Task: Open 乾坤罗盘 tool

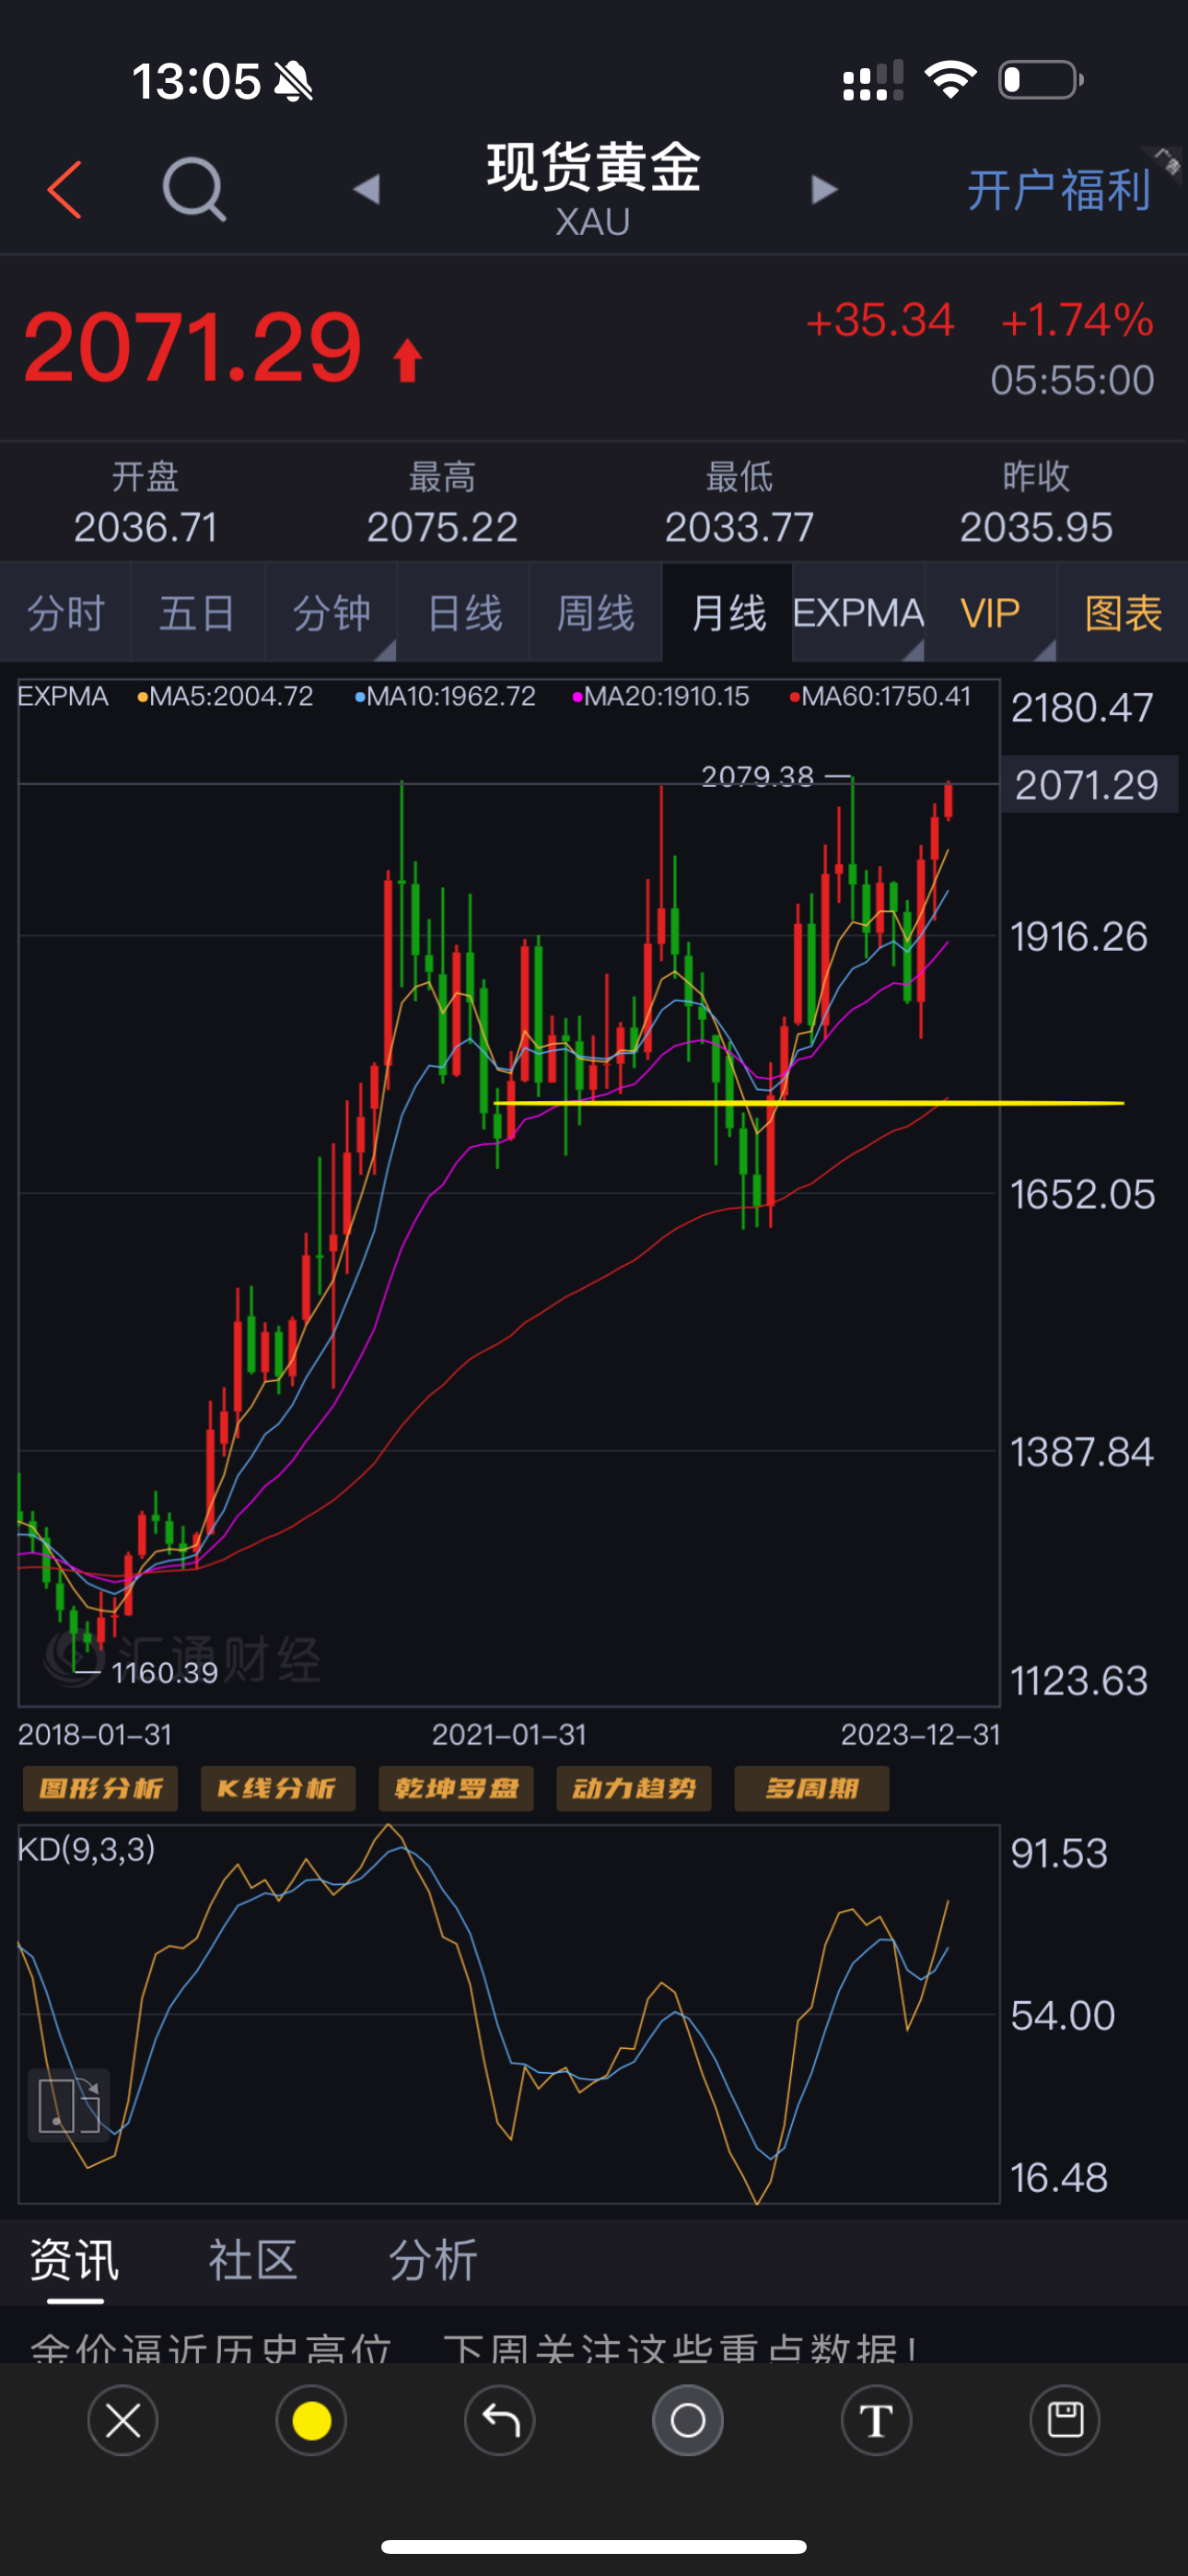Action: click(x=456, y=1788)
